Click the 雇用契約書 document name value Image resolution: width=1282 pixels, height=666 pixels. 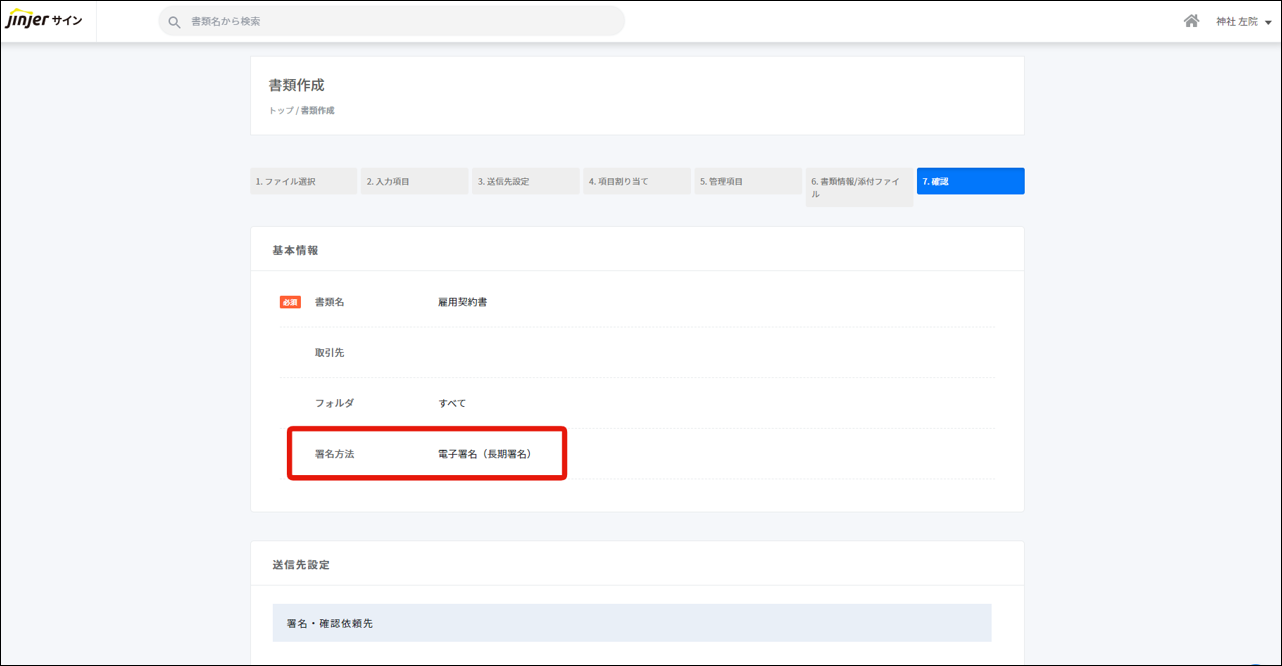(x=462, y=302)
